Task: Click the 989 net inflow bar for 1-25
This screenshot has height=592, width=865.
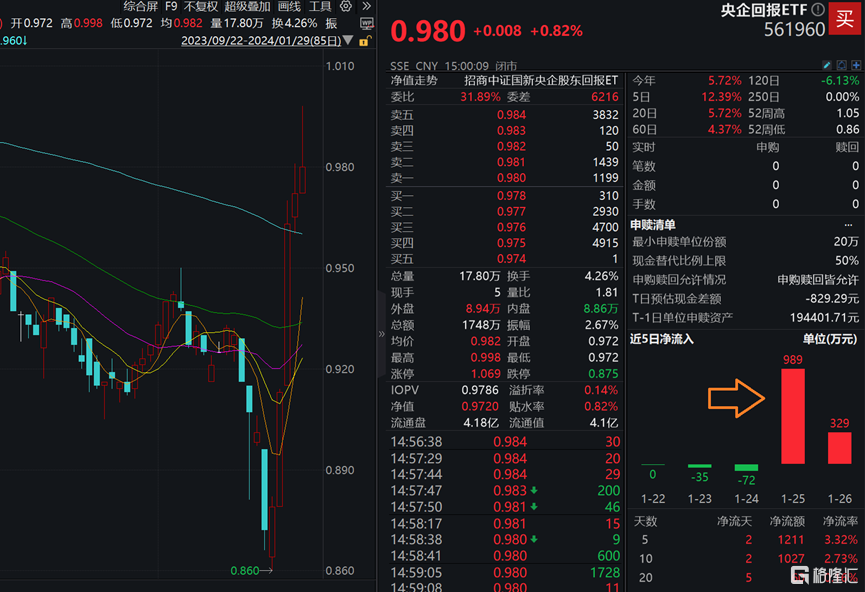Action: pyautogui.click(x=793, y=416)
